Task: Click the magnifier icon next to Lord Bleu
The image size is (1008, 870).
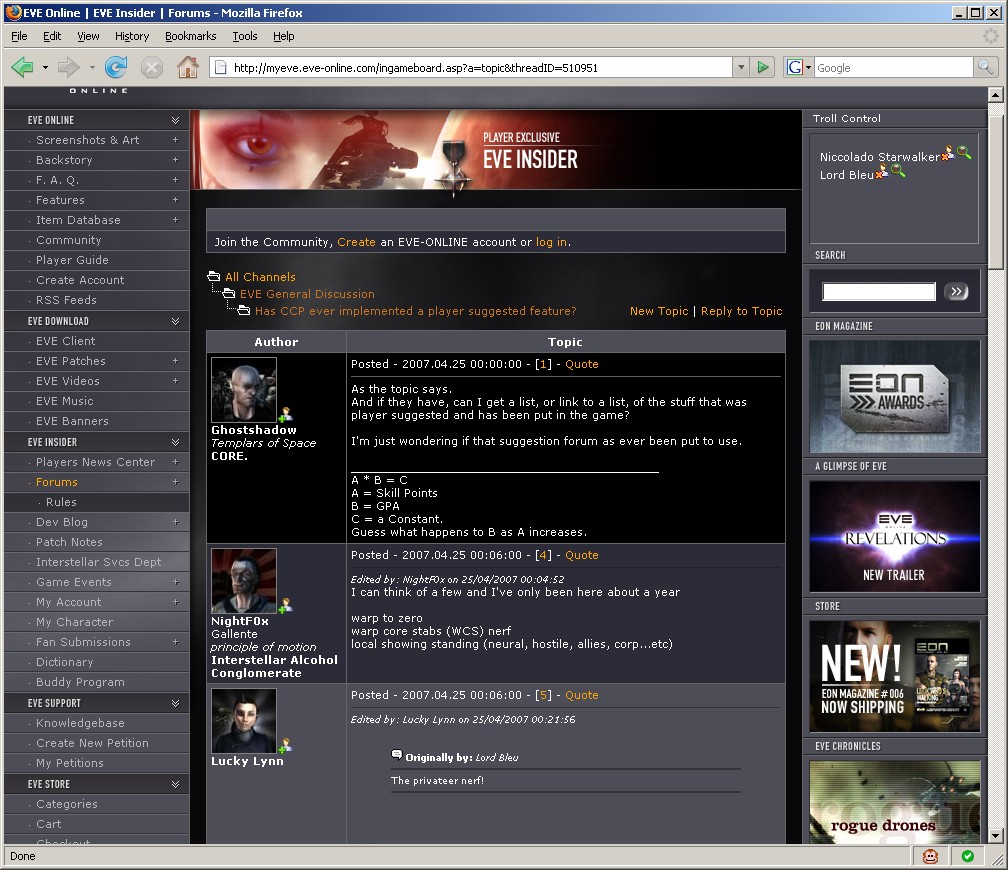Action: tap(898, 171)
